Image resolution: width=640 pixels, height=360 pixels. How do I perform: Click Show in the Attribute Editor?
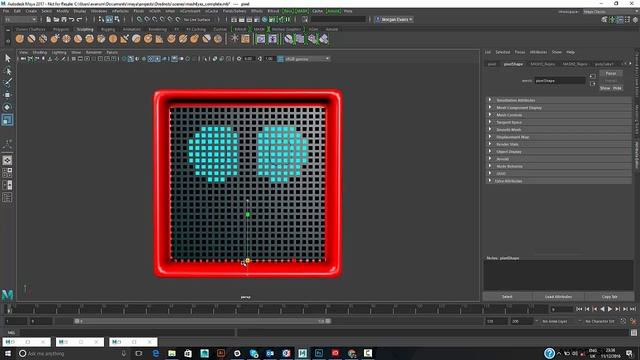tap(605, 88)
